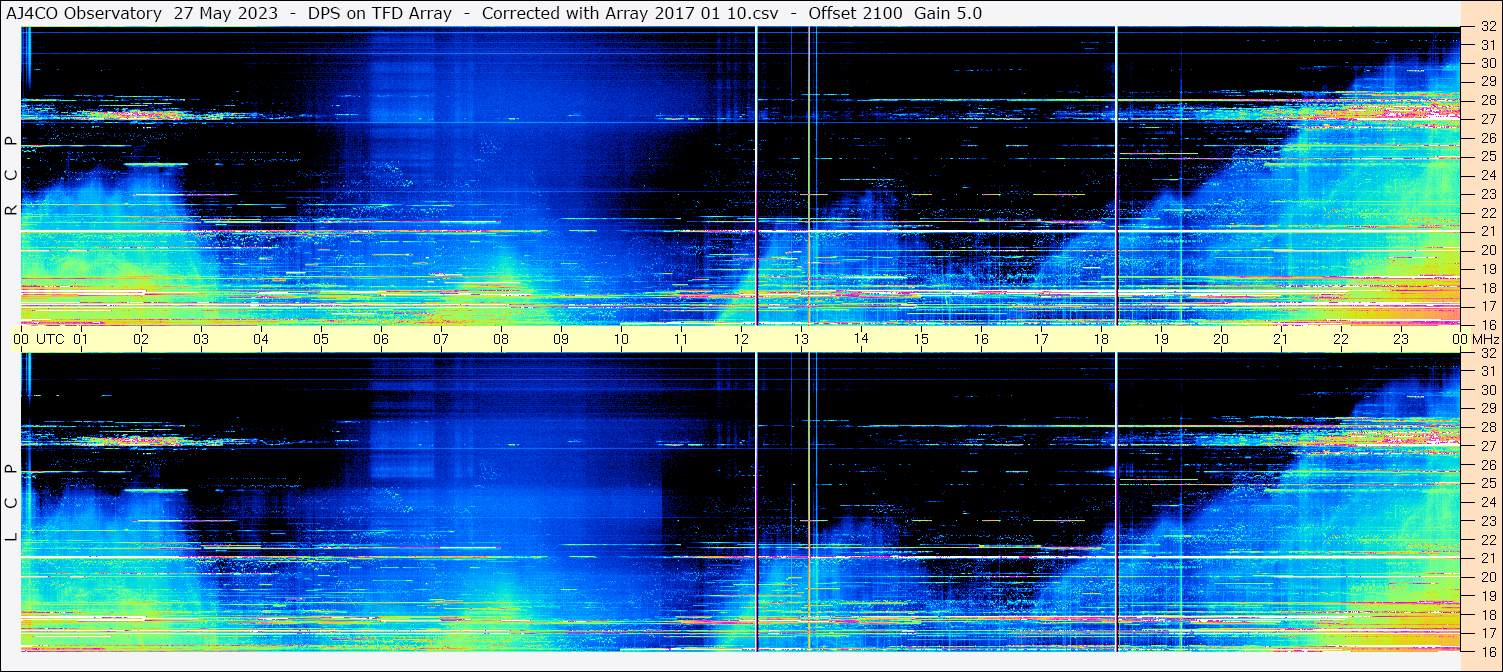Screen dimensions: 1503x672
Task: Click the '00 UTC' time axis label
Action: (x=38, y=339)
